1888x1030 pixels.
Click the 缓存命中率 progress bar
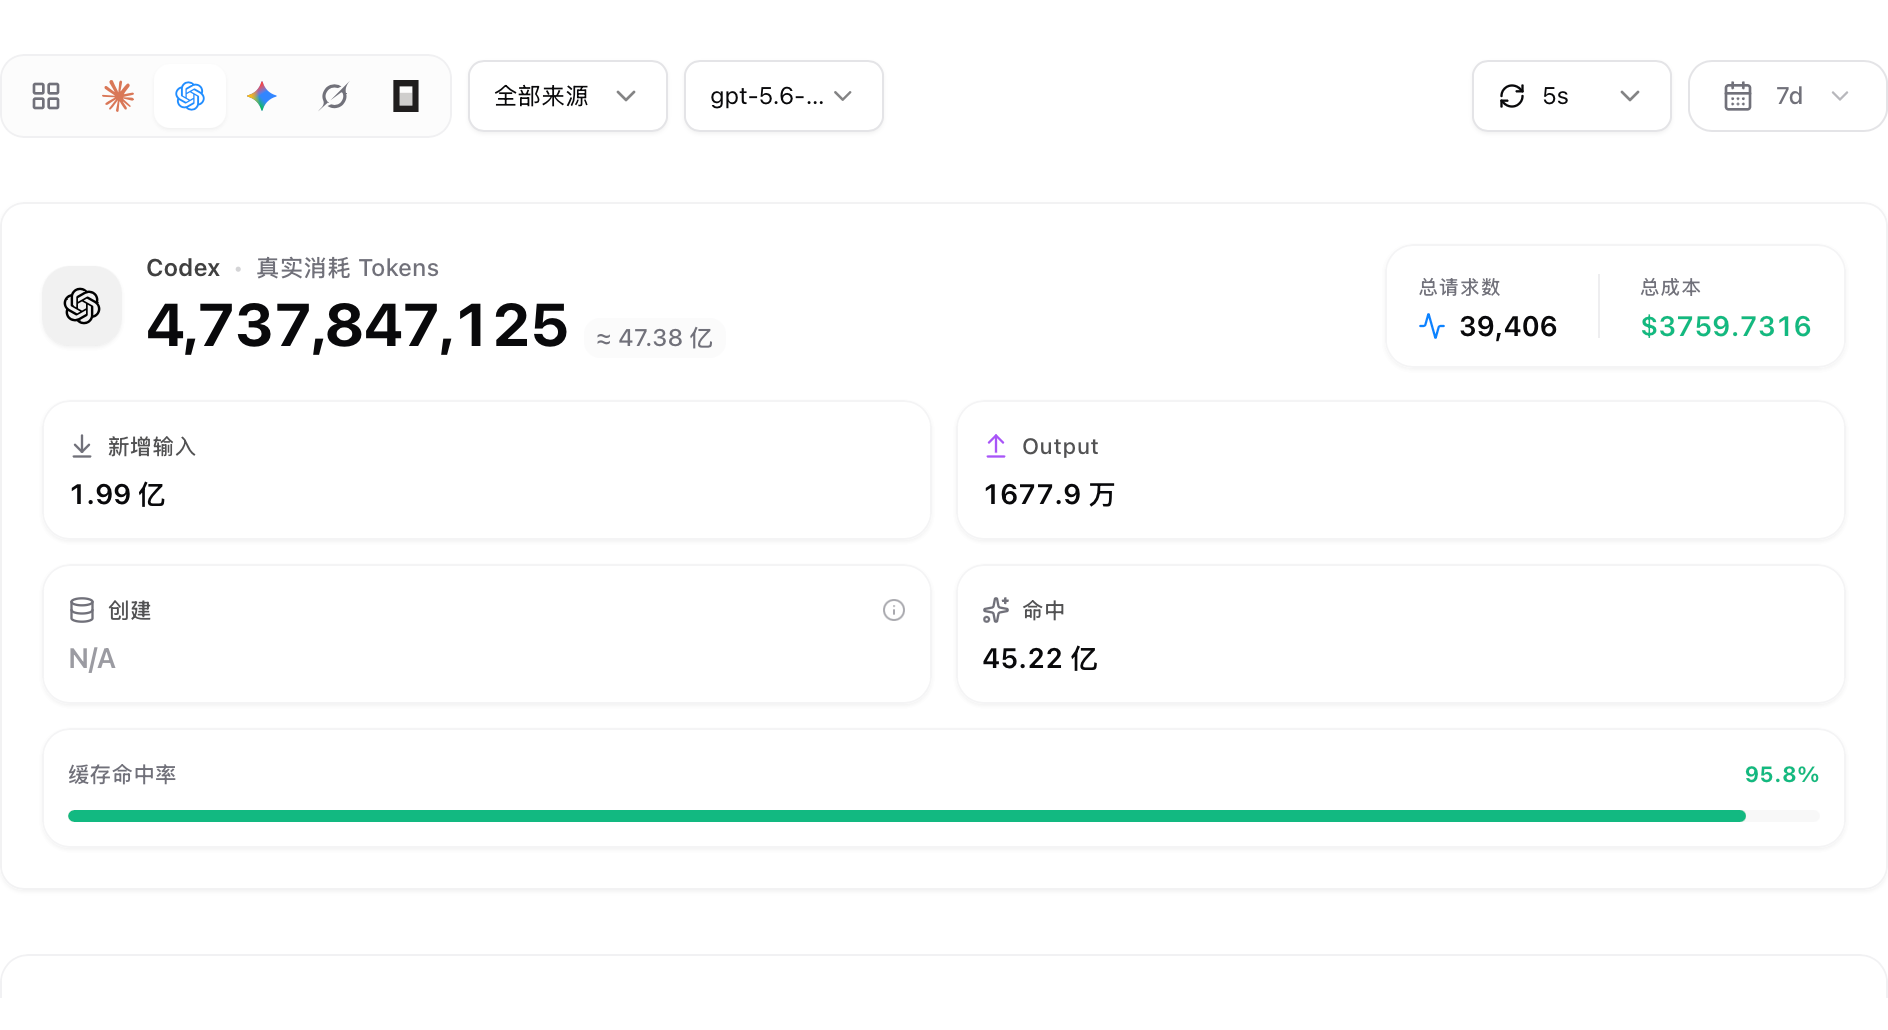pyautogui.click(x=944, y=816)
